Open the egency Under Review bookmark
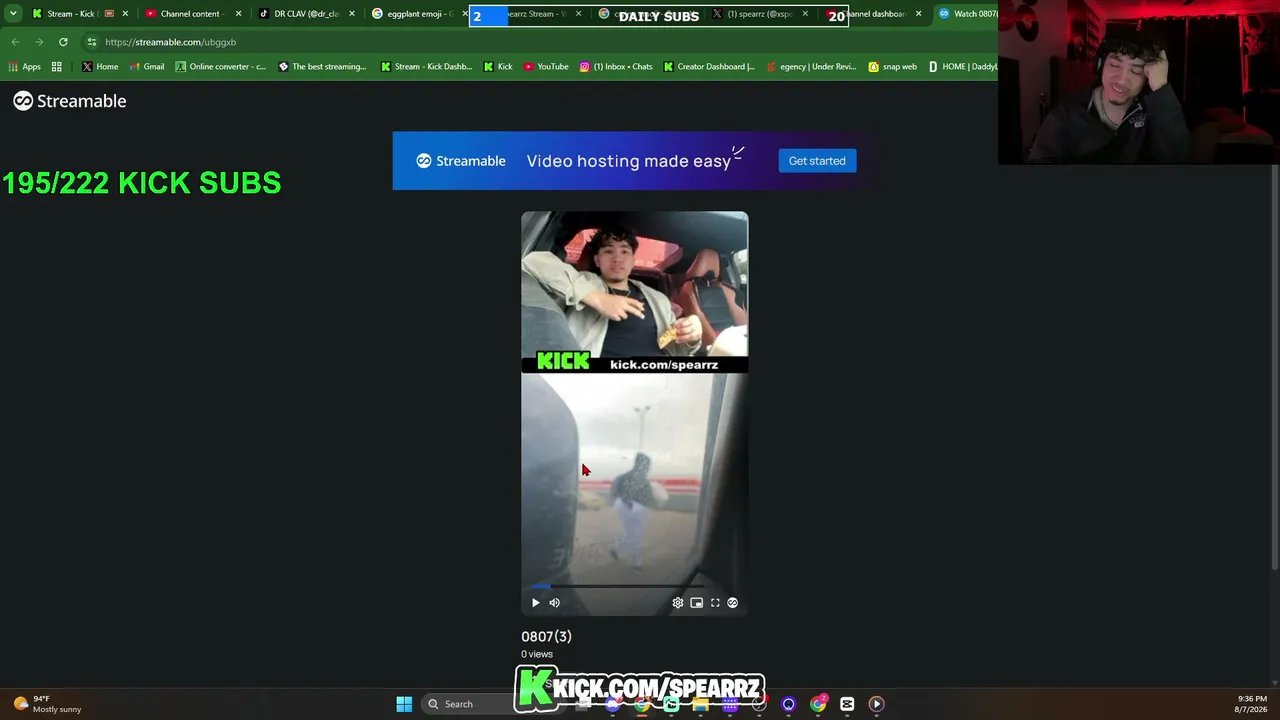1280x720 pixels. (x=812, y=67)
